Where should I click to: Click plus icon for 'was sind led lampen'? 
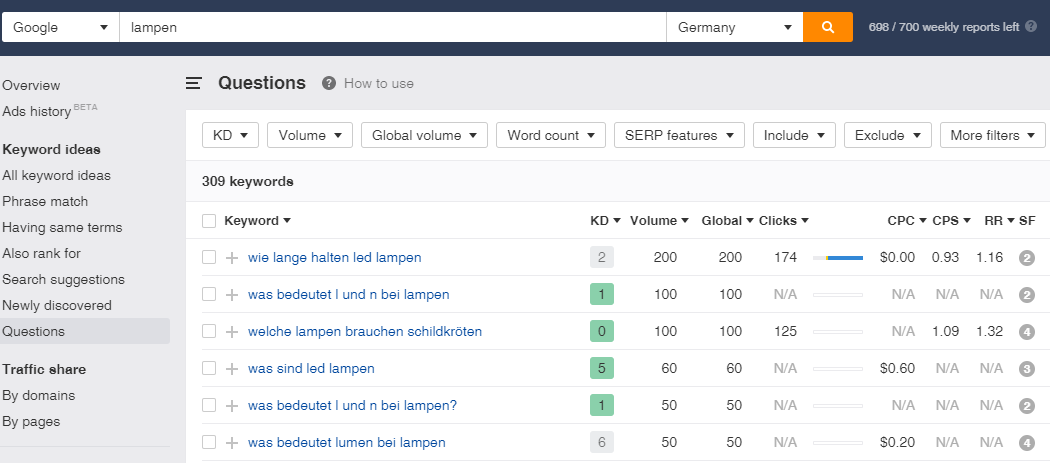[x=232, y=369]
